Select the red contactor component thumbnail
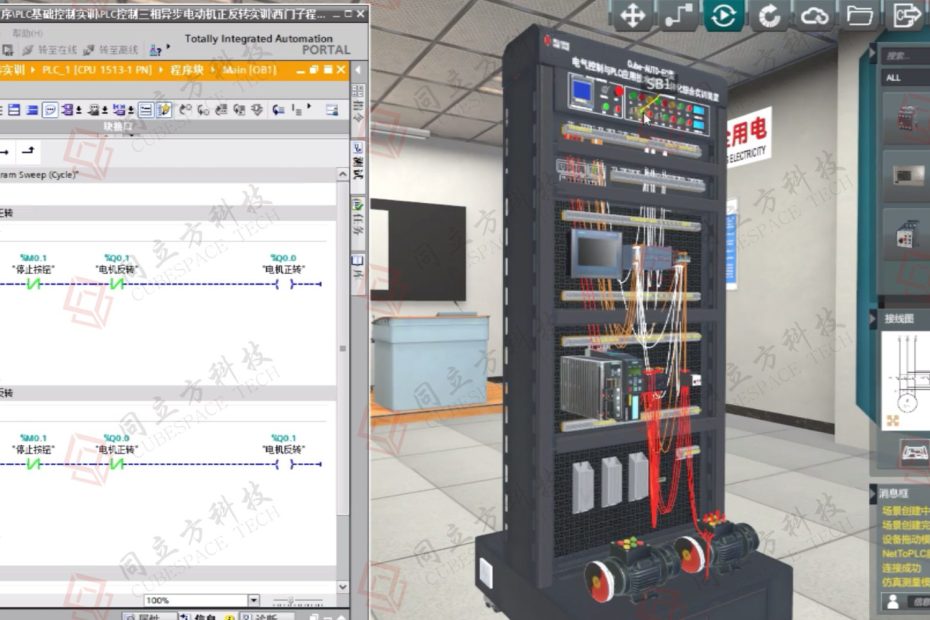The height and width of the screenshot is (620, 930). [x=907, y=117]
